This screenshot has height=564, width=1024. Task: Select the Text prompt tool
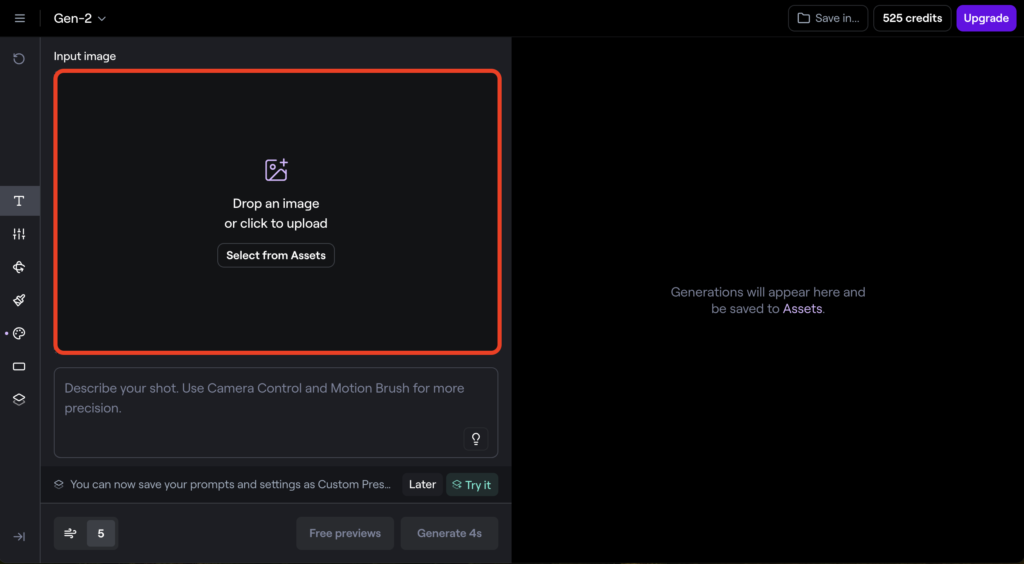coord(19,201)
